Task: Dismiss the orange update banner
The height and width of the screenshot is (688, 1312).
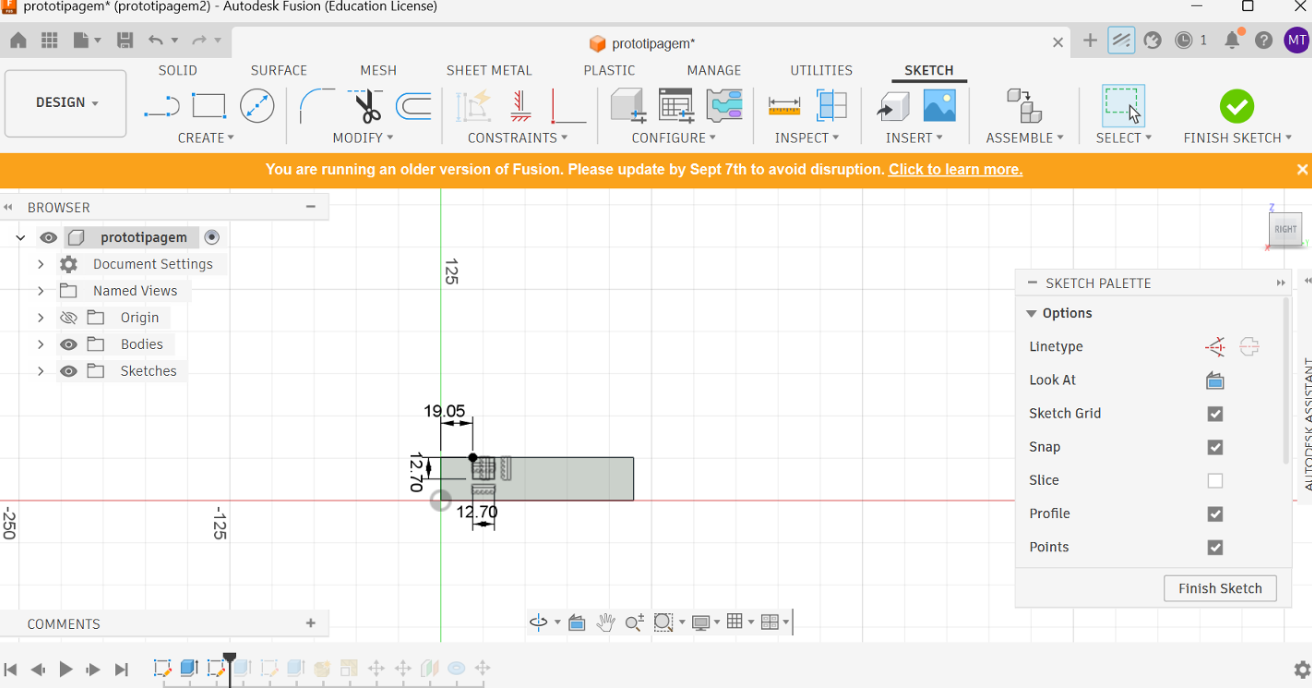Action: tap(1302, 170)
